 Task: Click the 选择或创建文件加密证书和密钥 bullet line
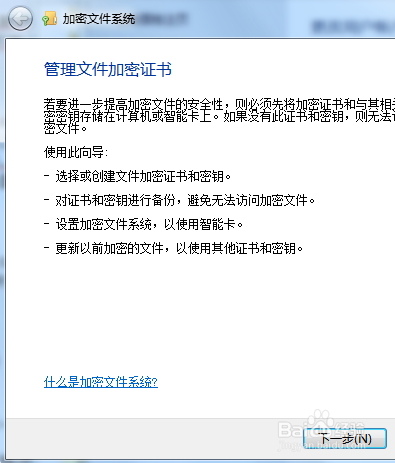(137, 176)
